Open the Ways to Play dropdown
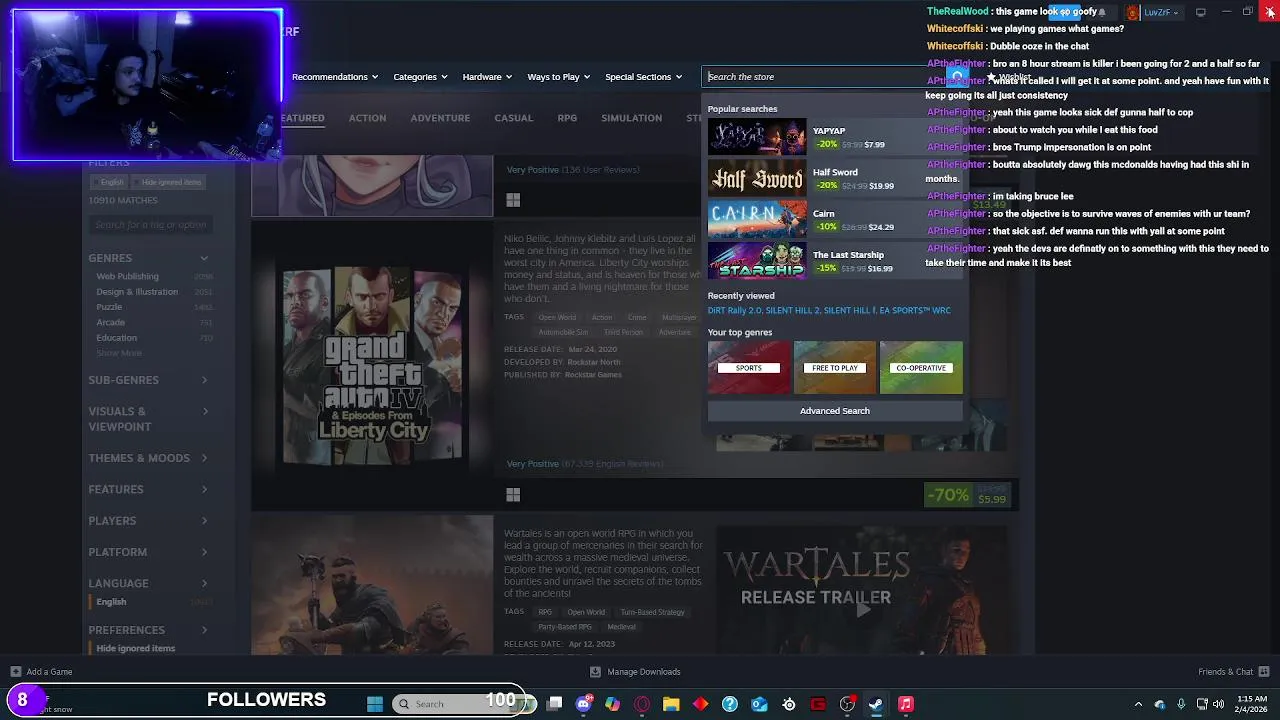The image size is (1280, 720). (x=559, y=77)
